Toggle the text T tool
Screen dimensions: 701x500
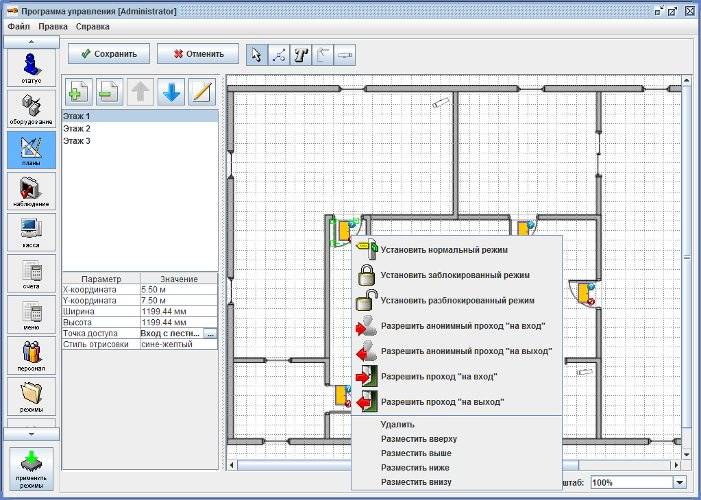pos(301,53)
